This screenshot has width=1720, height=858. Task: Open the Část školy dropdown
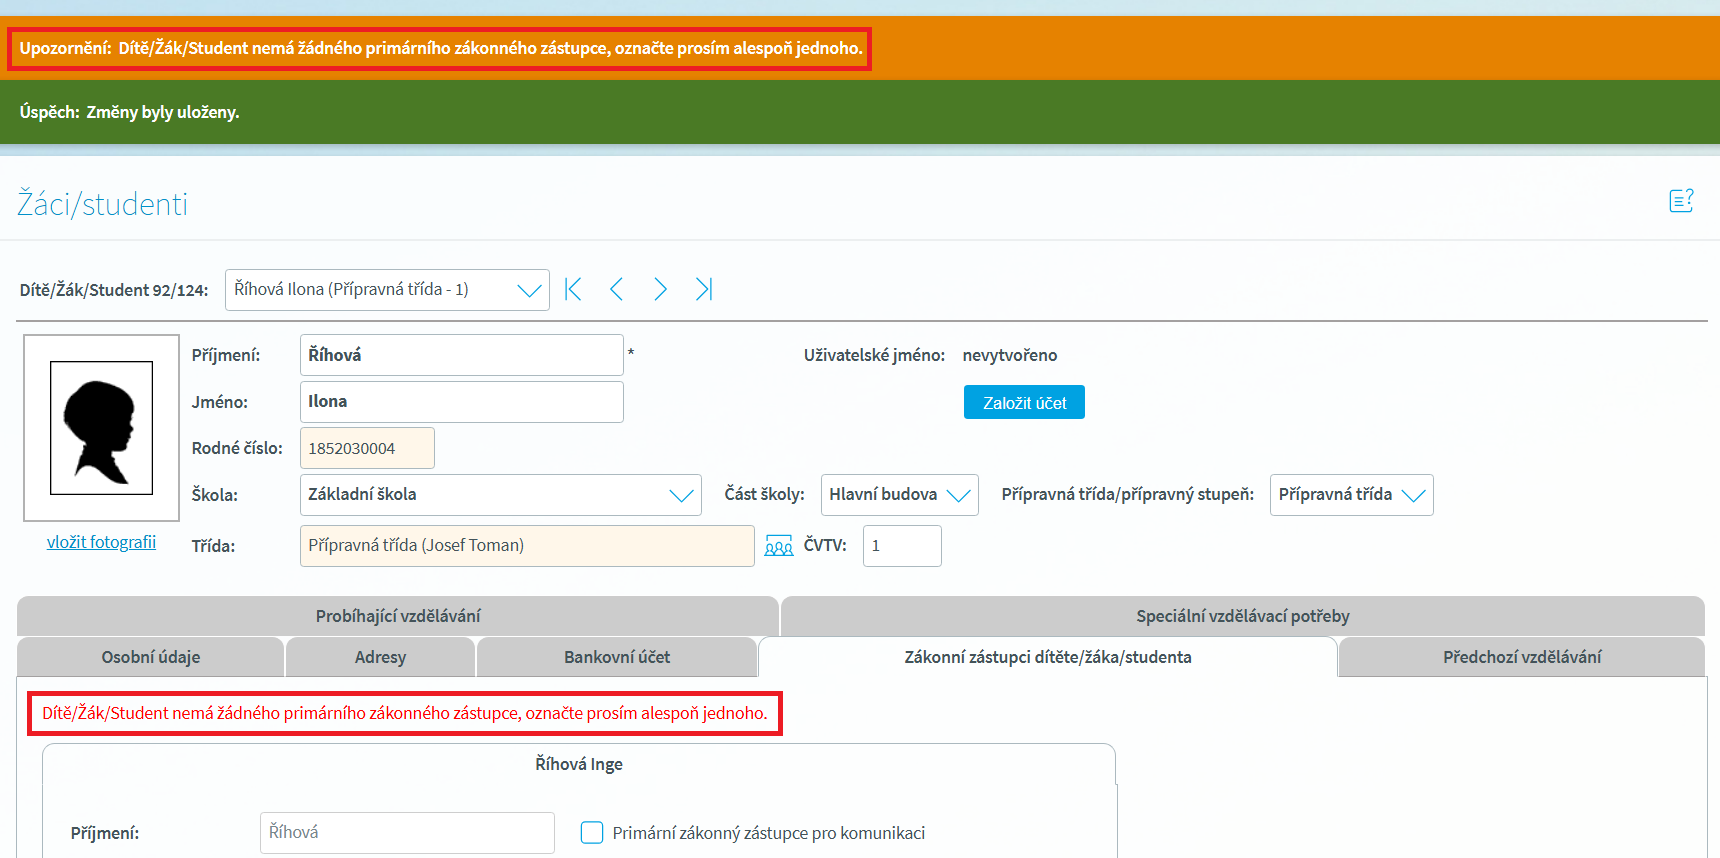(899, 495)
